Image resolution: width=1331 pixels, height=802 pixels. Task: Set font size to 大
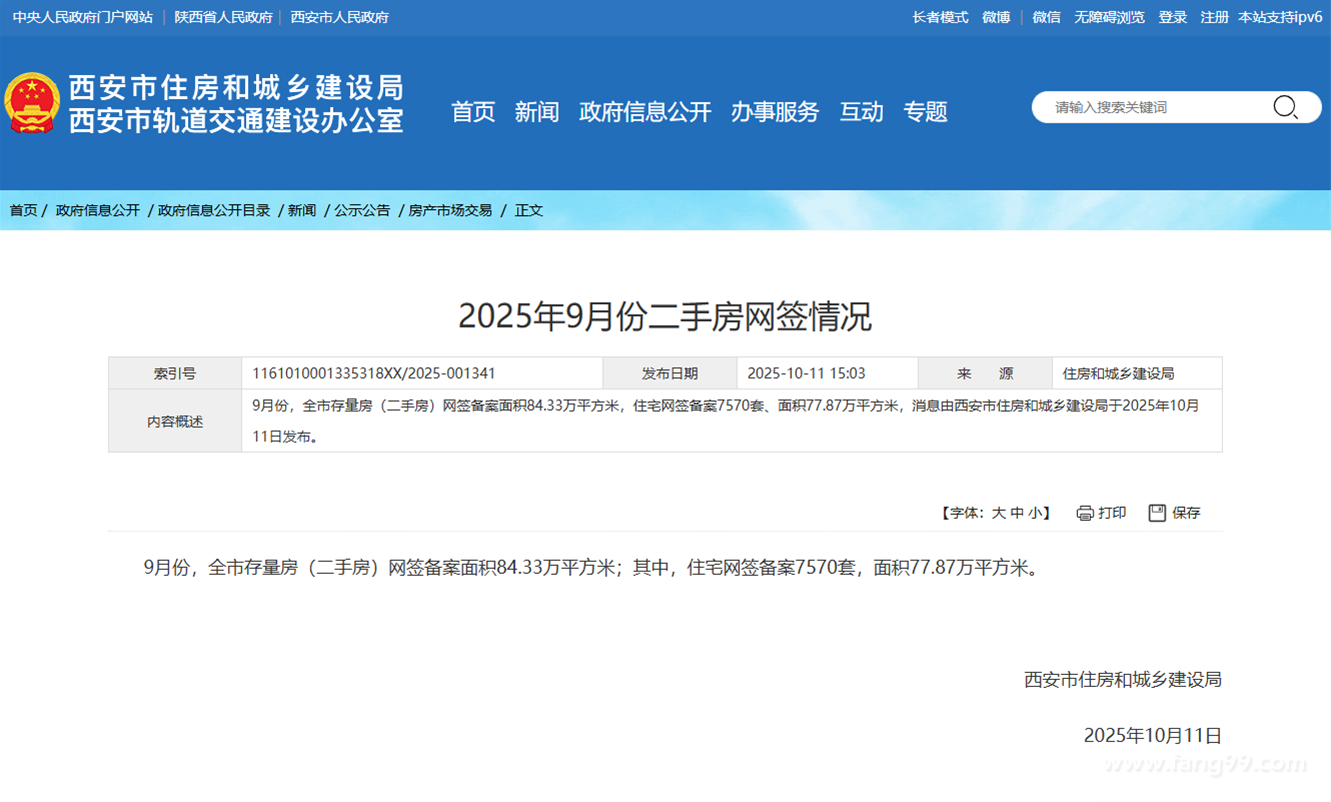tap(998, 513)
